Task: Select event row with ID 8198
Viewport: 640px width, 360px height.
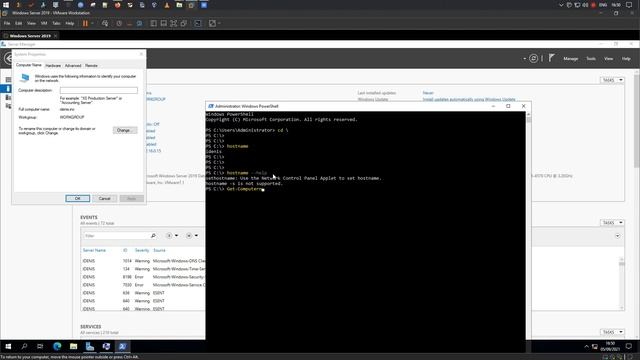Action: click(x=143, y=277)
